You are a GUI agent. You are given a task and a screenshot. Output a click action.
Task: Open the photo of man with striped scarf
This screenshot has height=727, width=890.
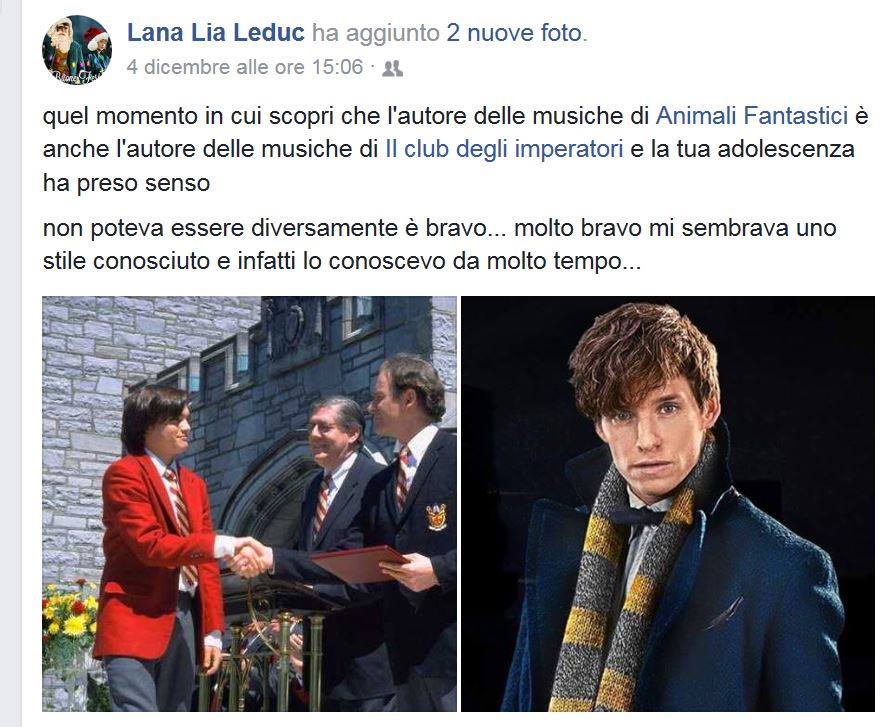pyautogui.click(x=668, y=503)
